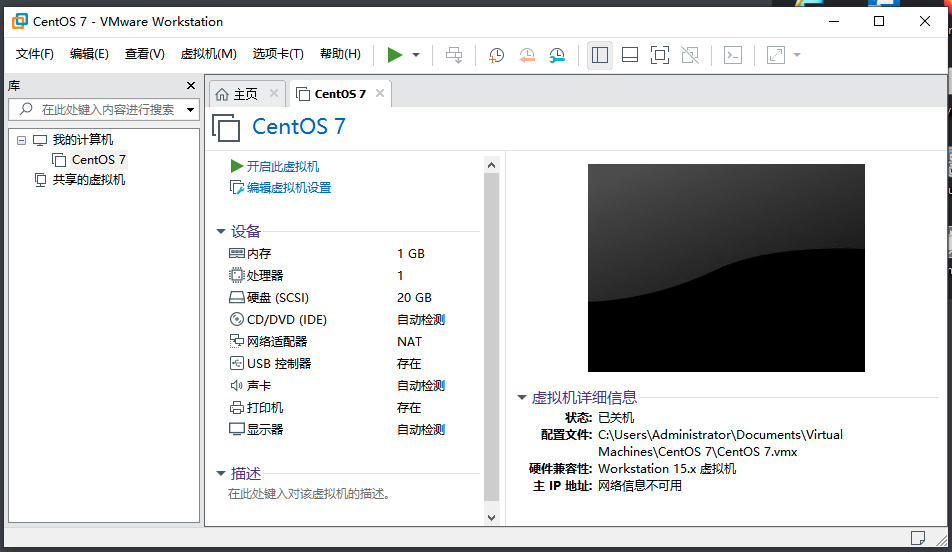This screenshot has height=552, width=952.
Task: Close the 主页 tab
Action: pos(274,94)
